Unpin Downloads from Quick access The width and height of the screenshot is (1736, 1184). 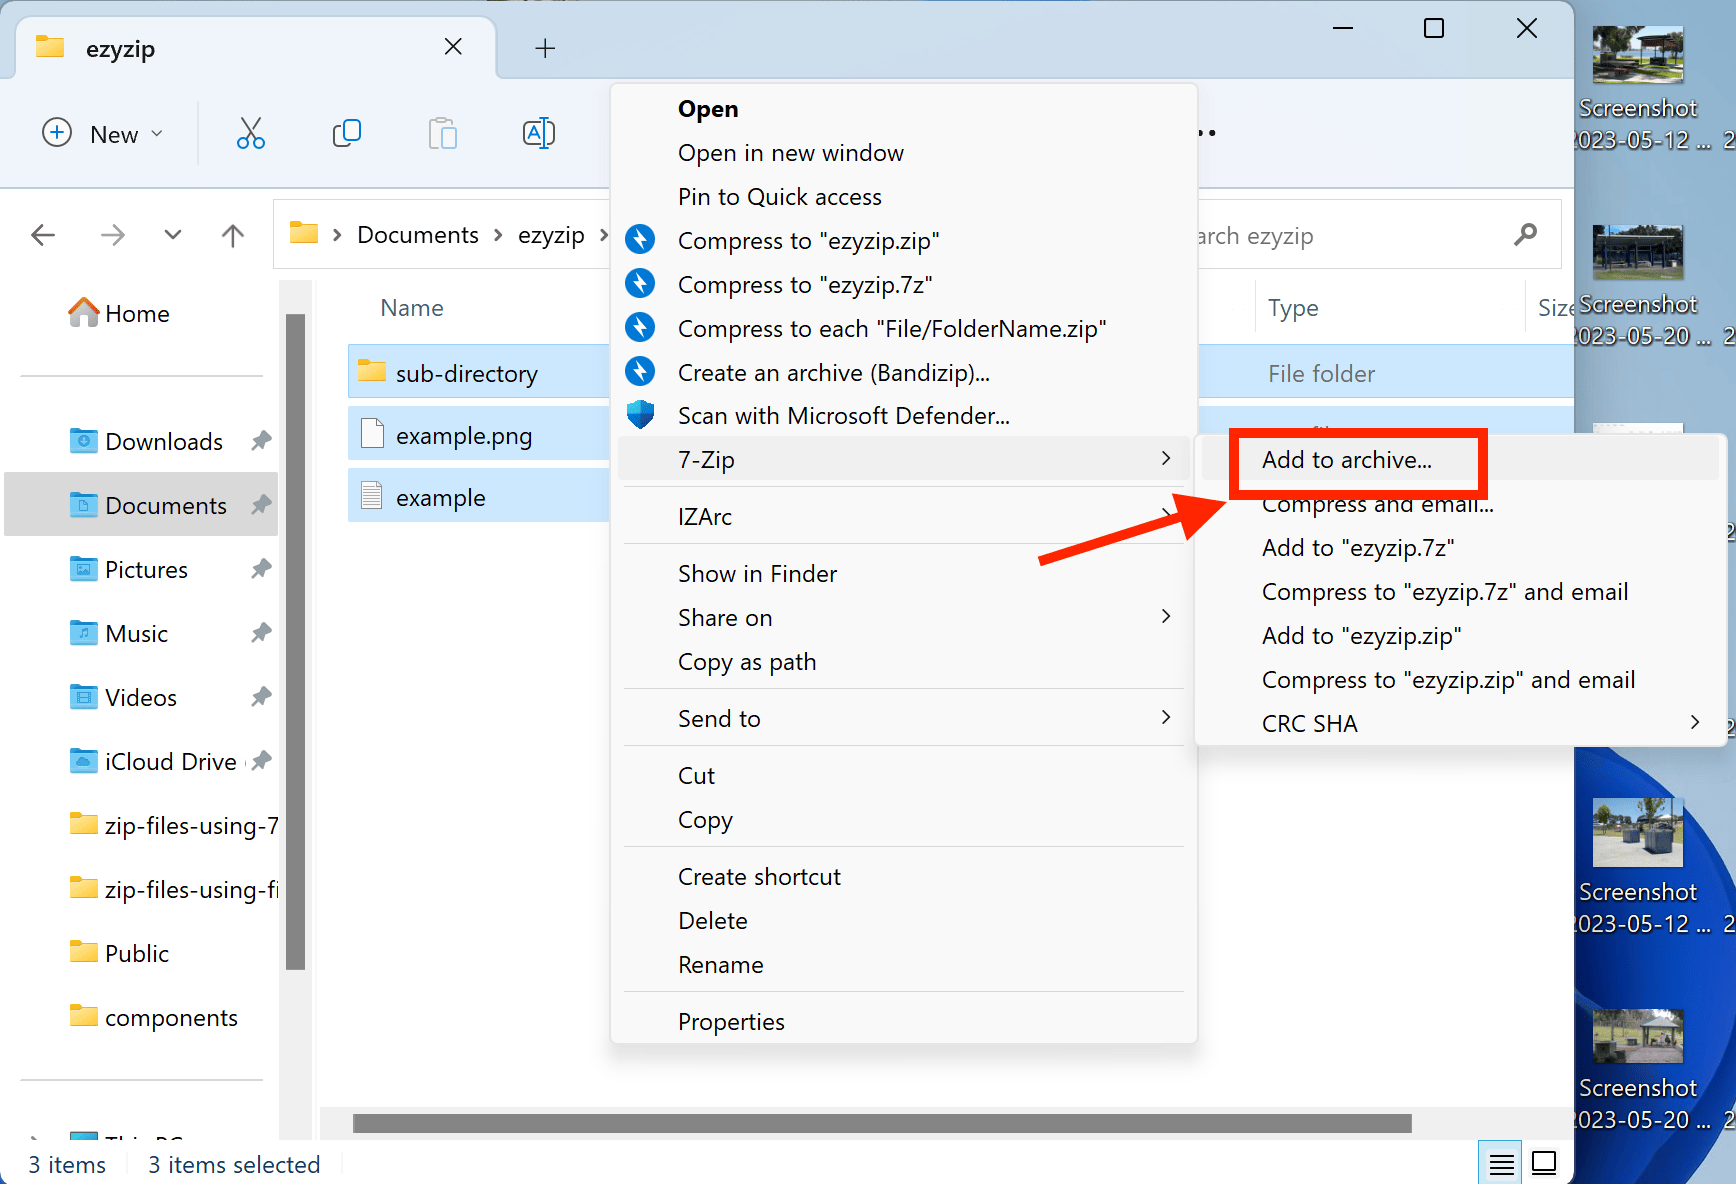261,440
